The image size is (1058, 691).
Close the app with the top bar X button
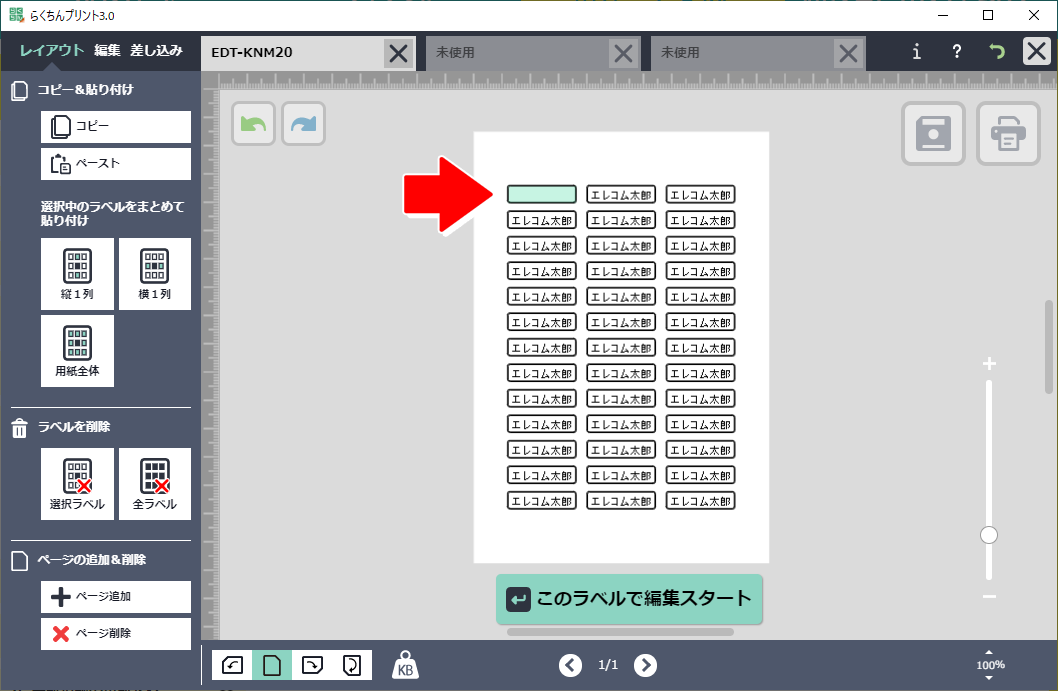[x=1036, y=51]
